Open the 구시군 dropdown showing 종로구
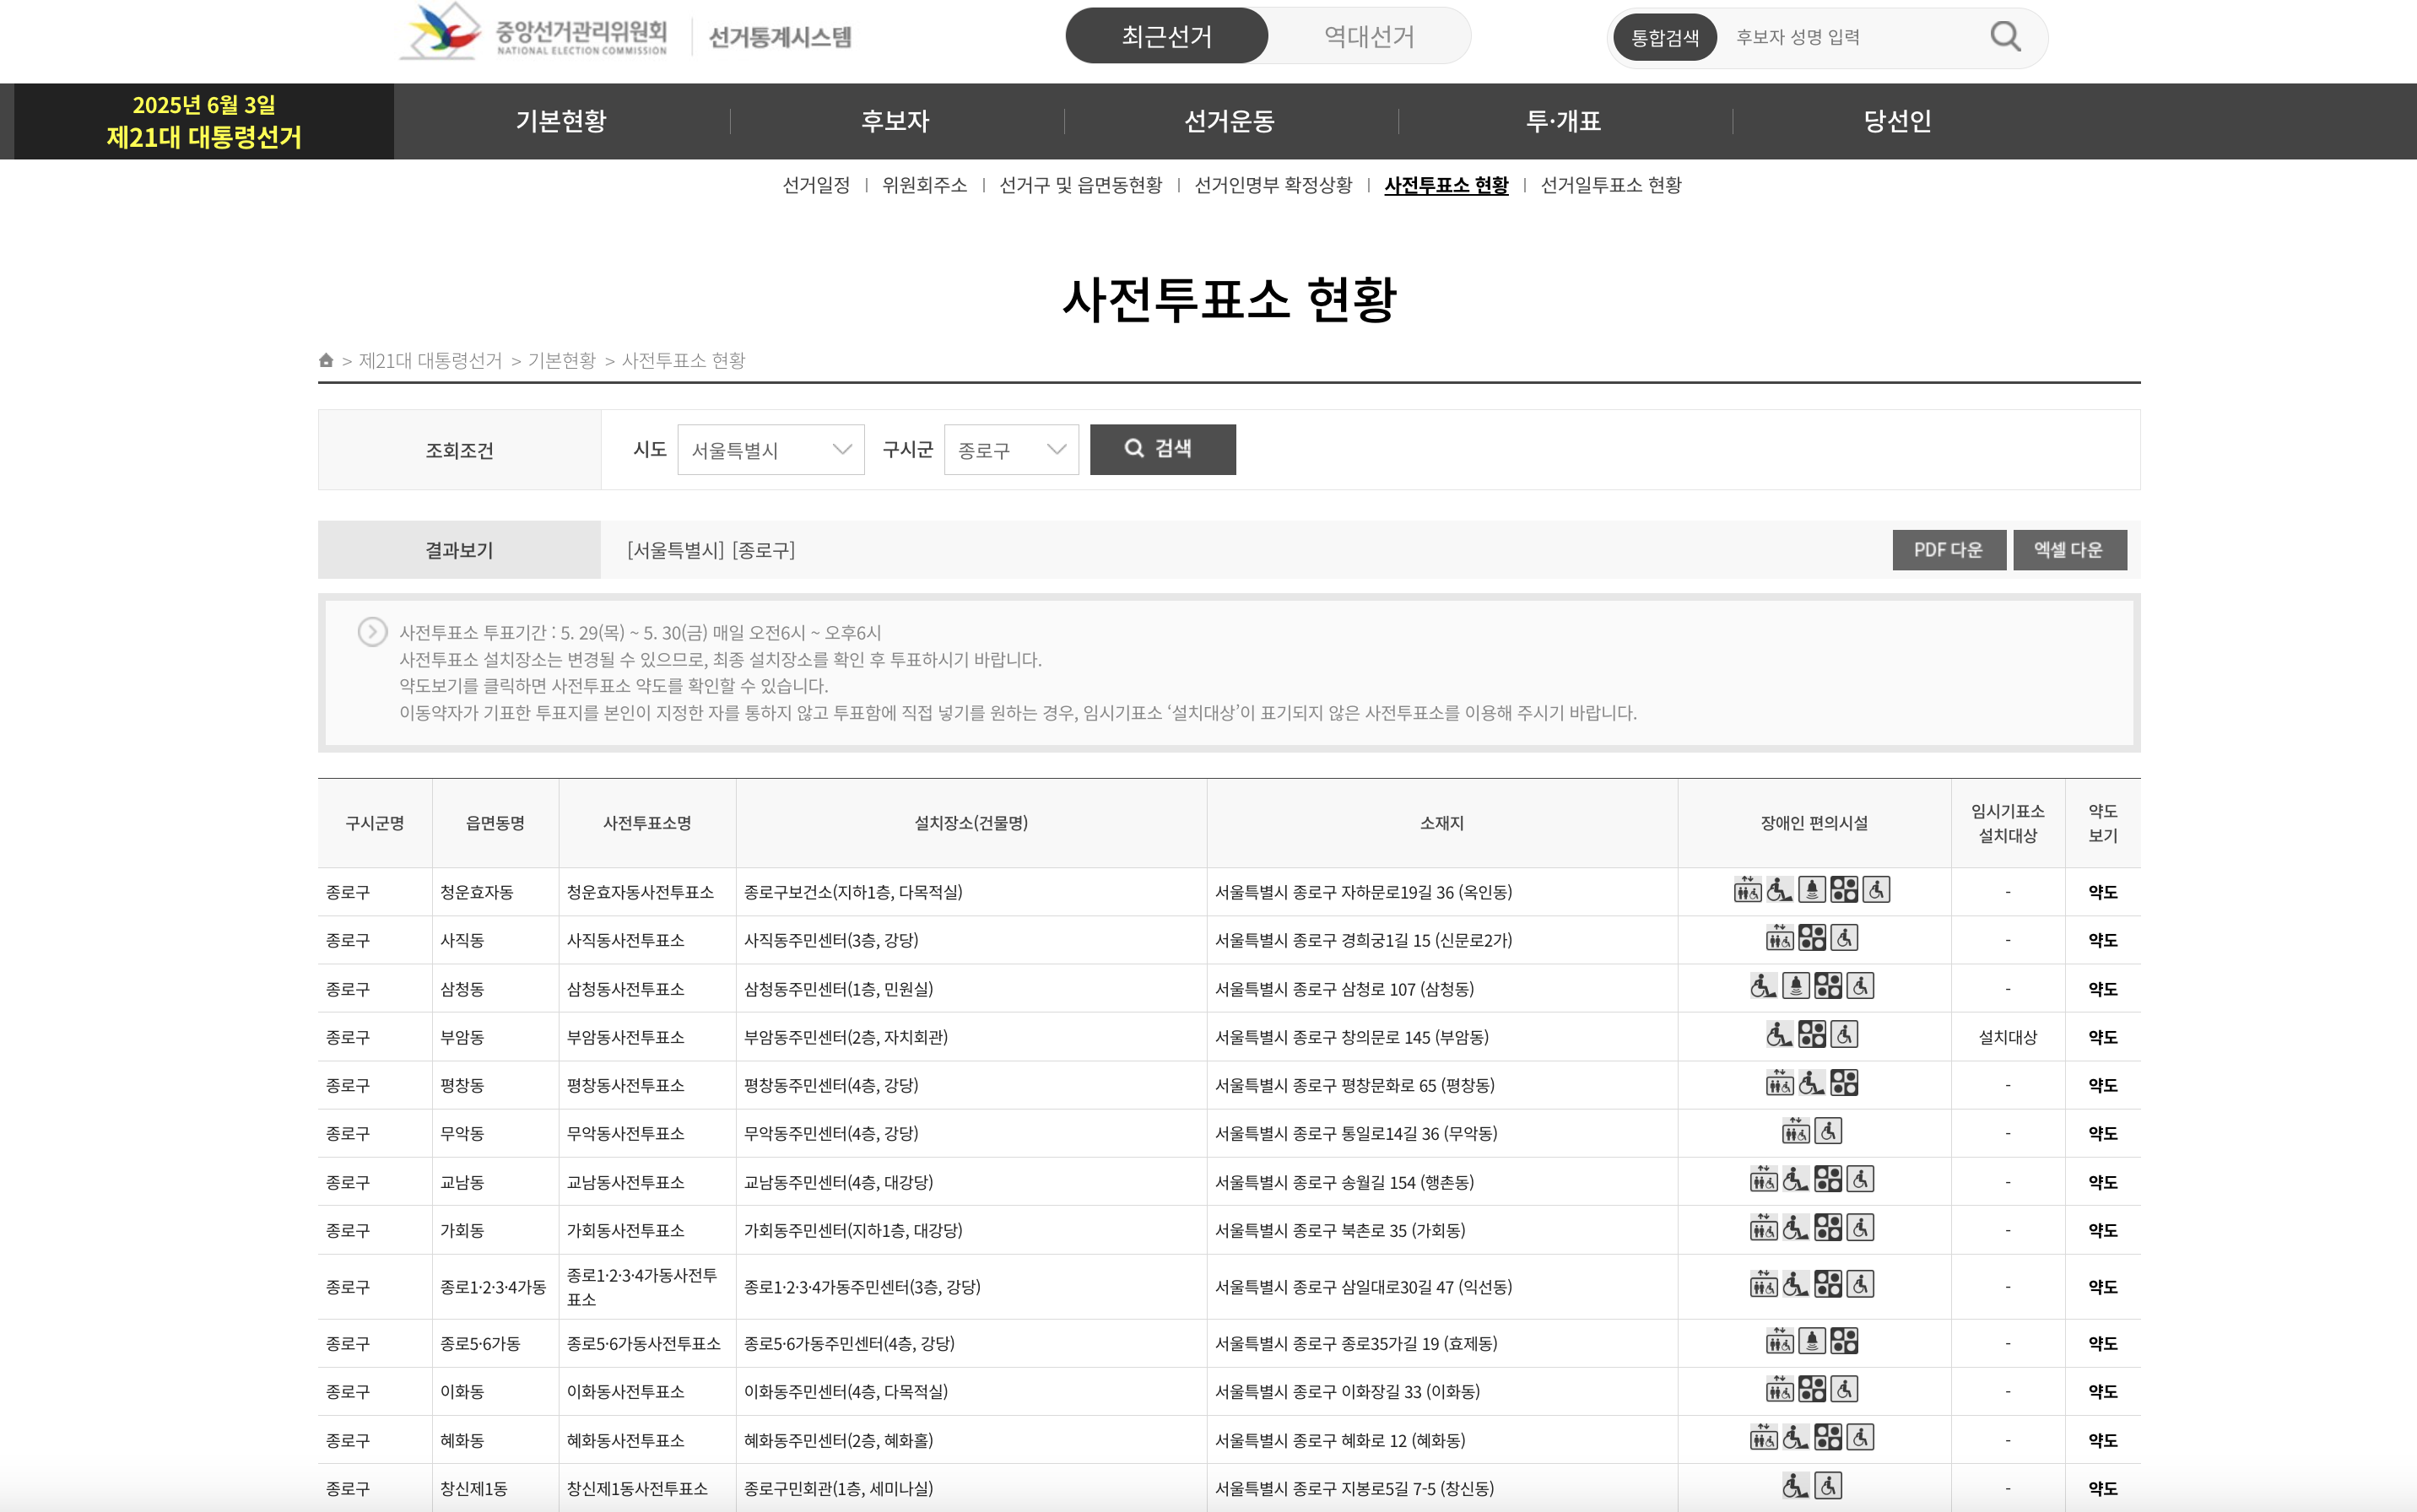The width and height of the screenshot is (2417, 1512). (1010, 450)
